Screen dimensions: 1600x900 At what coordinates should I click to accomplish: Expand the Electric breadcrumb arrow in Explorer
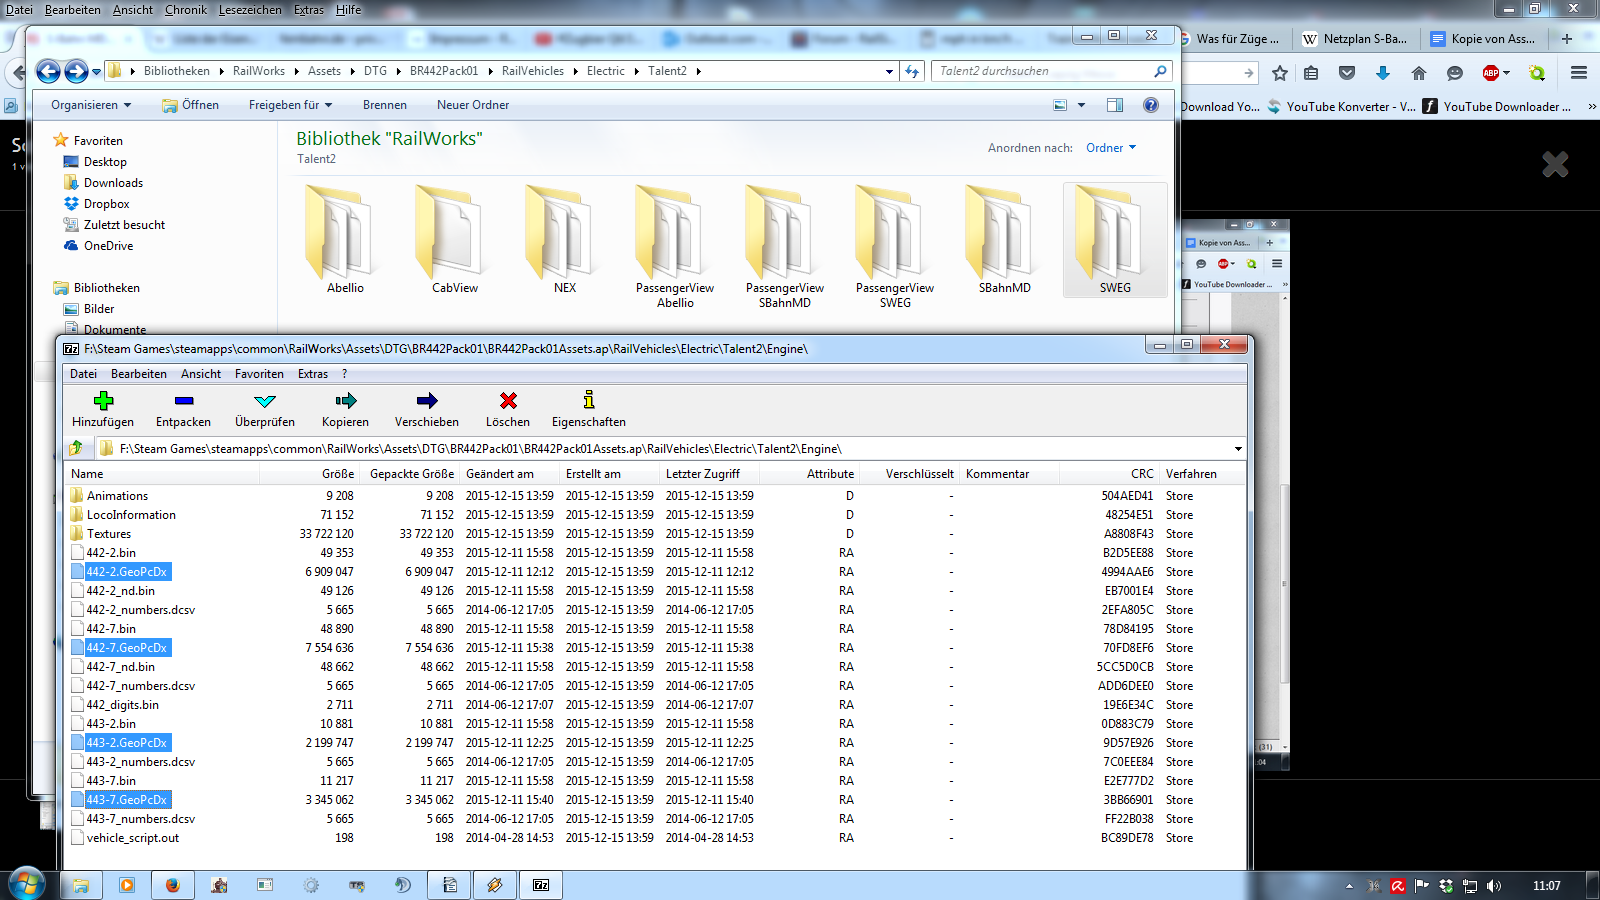tap(636, 71)
